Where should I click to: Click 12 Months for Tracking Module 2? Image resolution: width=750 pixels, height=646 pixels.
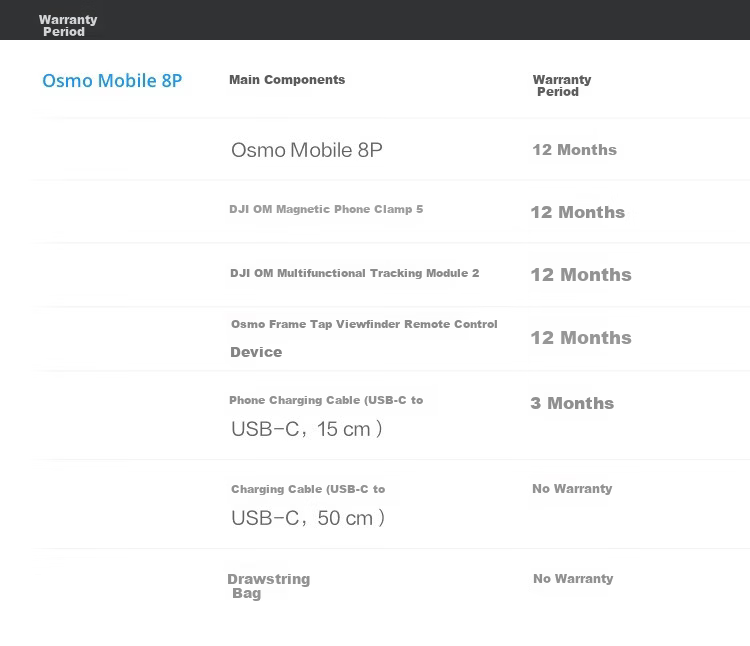(581, 274)
